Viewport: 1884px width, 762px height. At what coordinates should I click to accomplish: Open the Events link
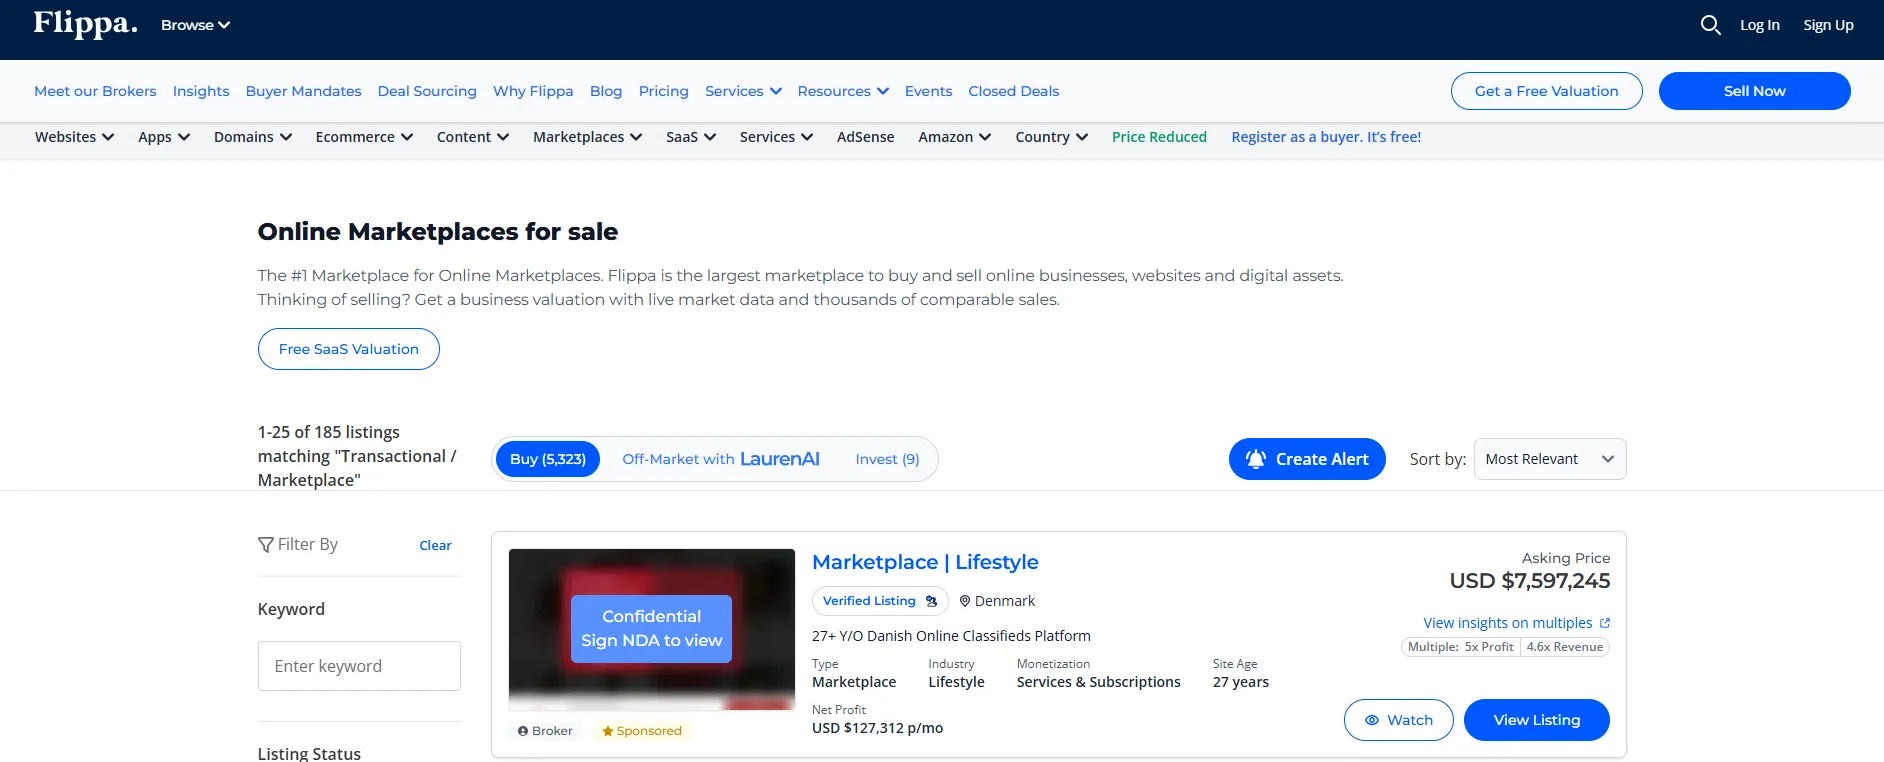[x=928, y=91]
